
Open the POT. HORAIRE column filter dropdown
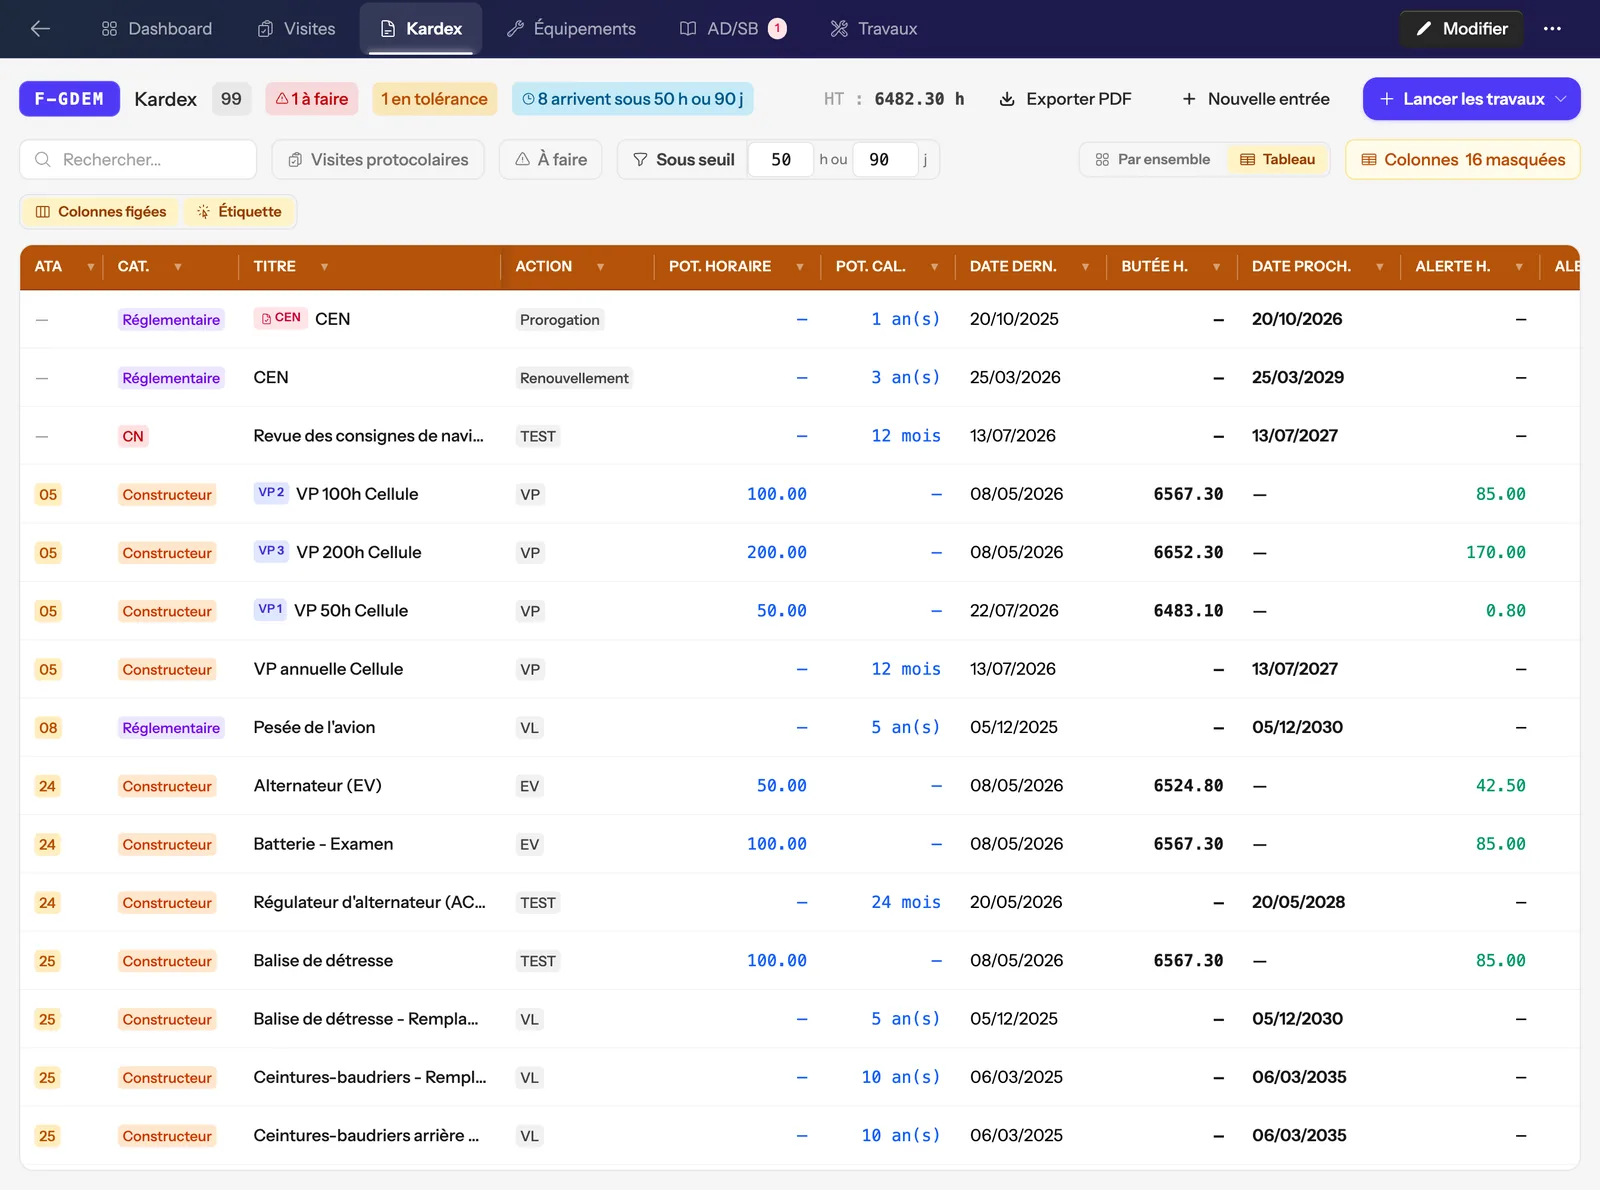point(800,267)
